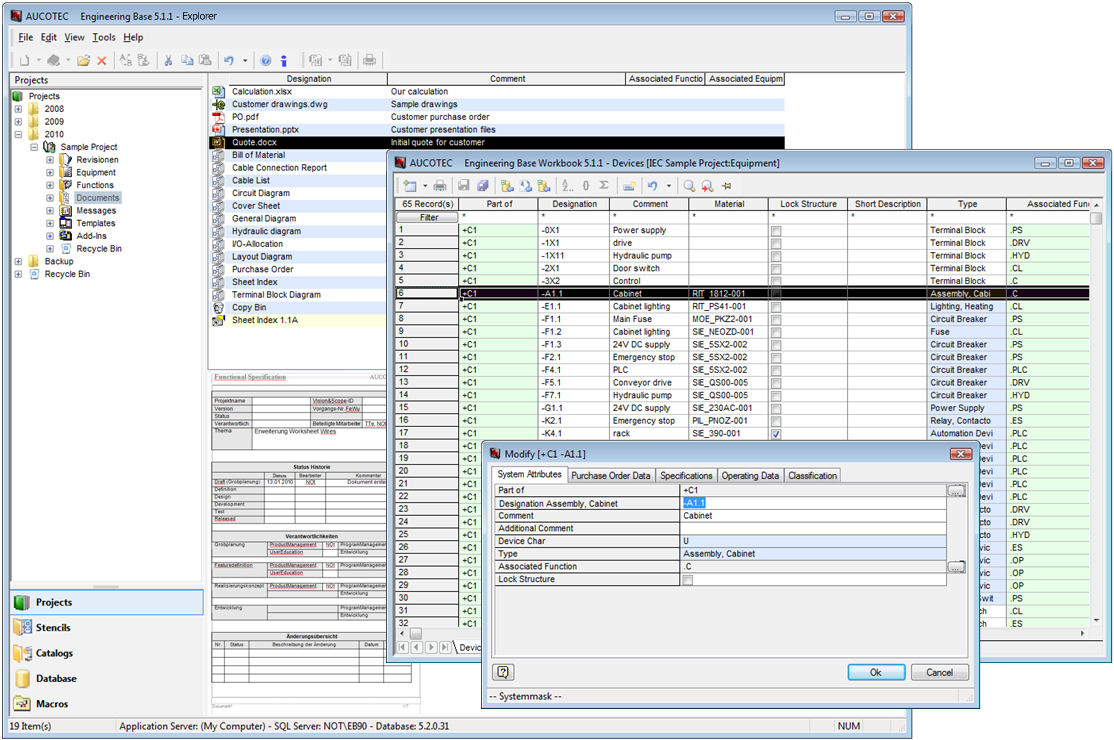This screenshot has height=740, width=1114.
Task: Toggle Lock Structure checkbox for Conveyor drive row
Action: point(776,383)
